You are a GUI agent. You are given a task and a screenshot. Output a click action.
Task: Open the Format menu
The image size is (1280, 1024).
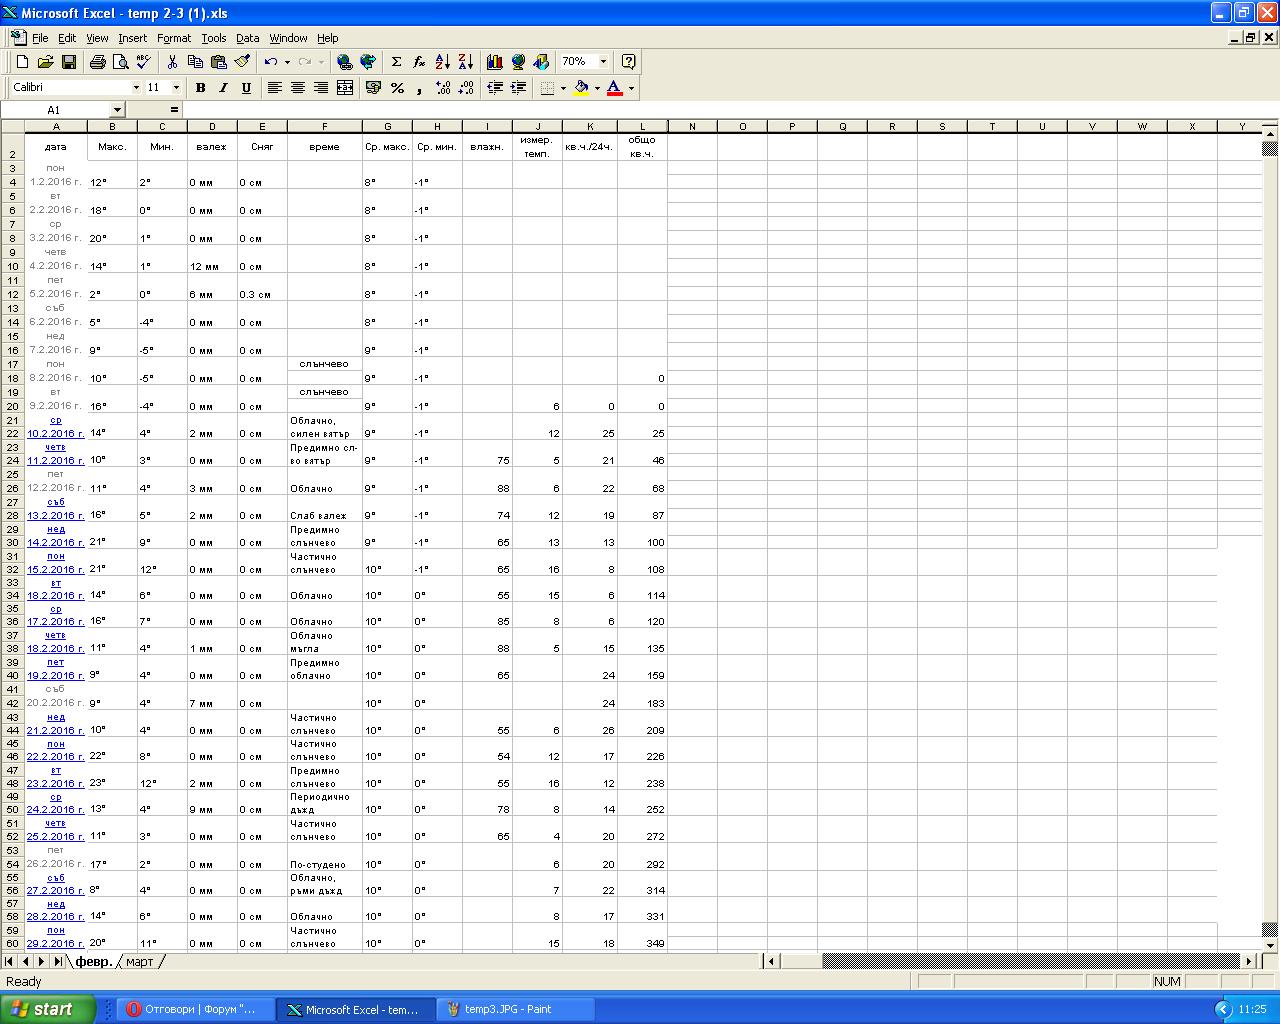pos(173,38)
